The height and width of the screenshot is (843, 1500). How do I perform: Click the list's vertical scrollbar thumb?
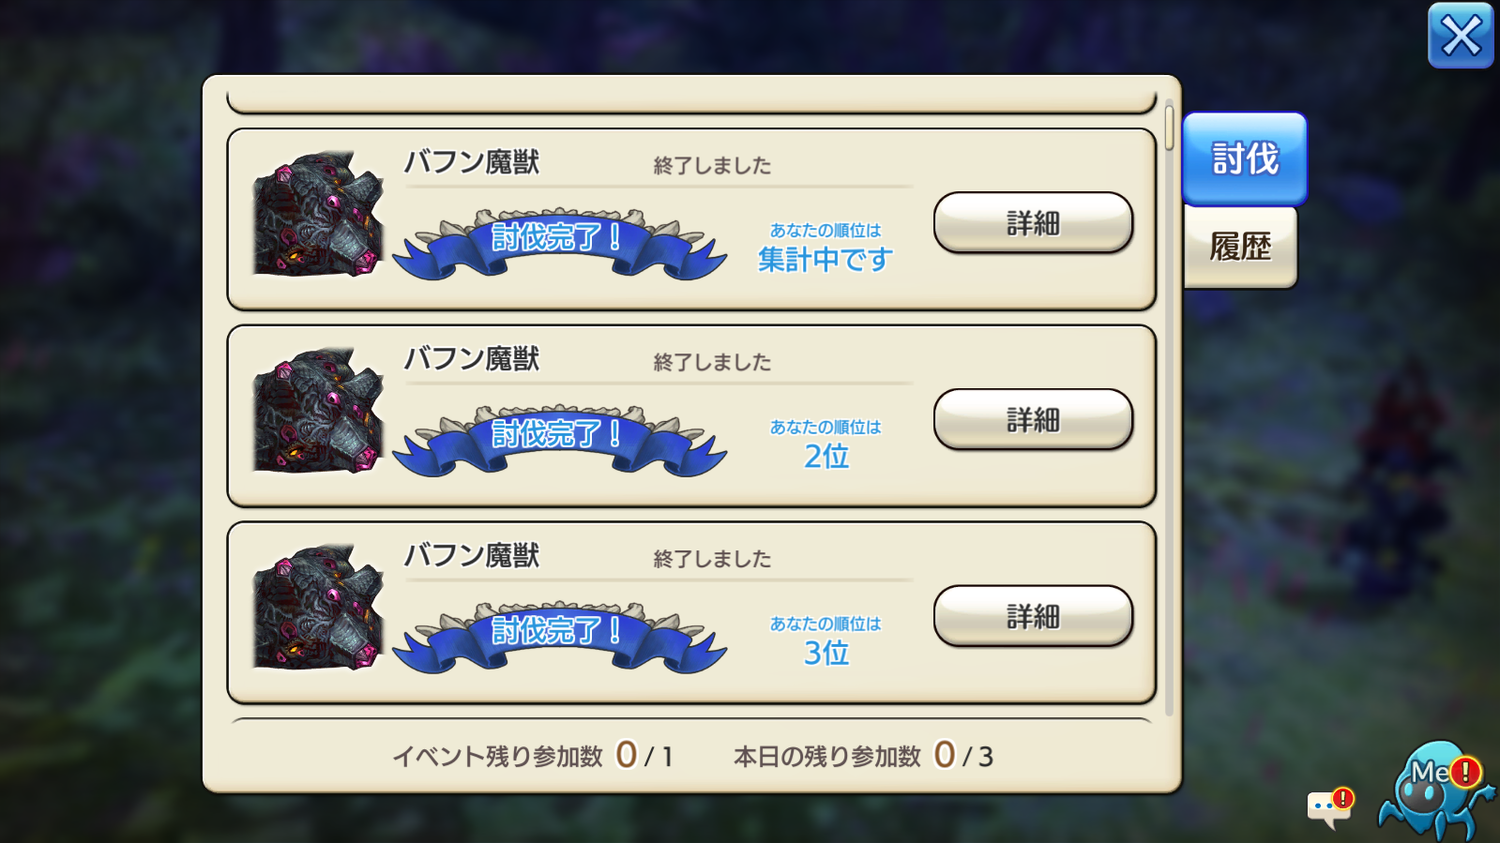pyautogui.click(x=1169, y=125)
